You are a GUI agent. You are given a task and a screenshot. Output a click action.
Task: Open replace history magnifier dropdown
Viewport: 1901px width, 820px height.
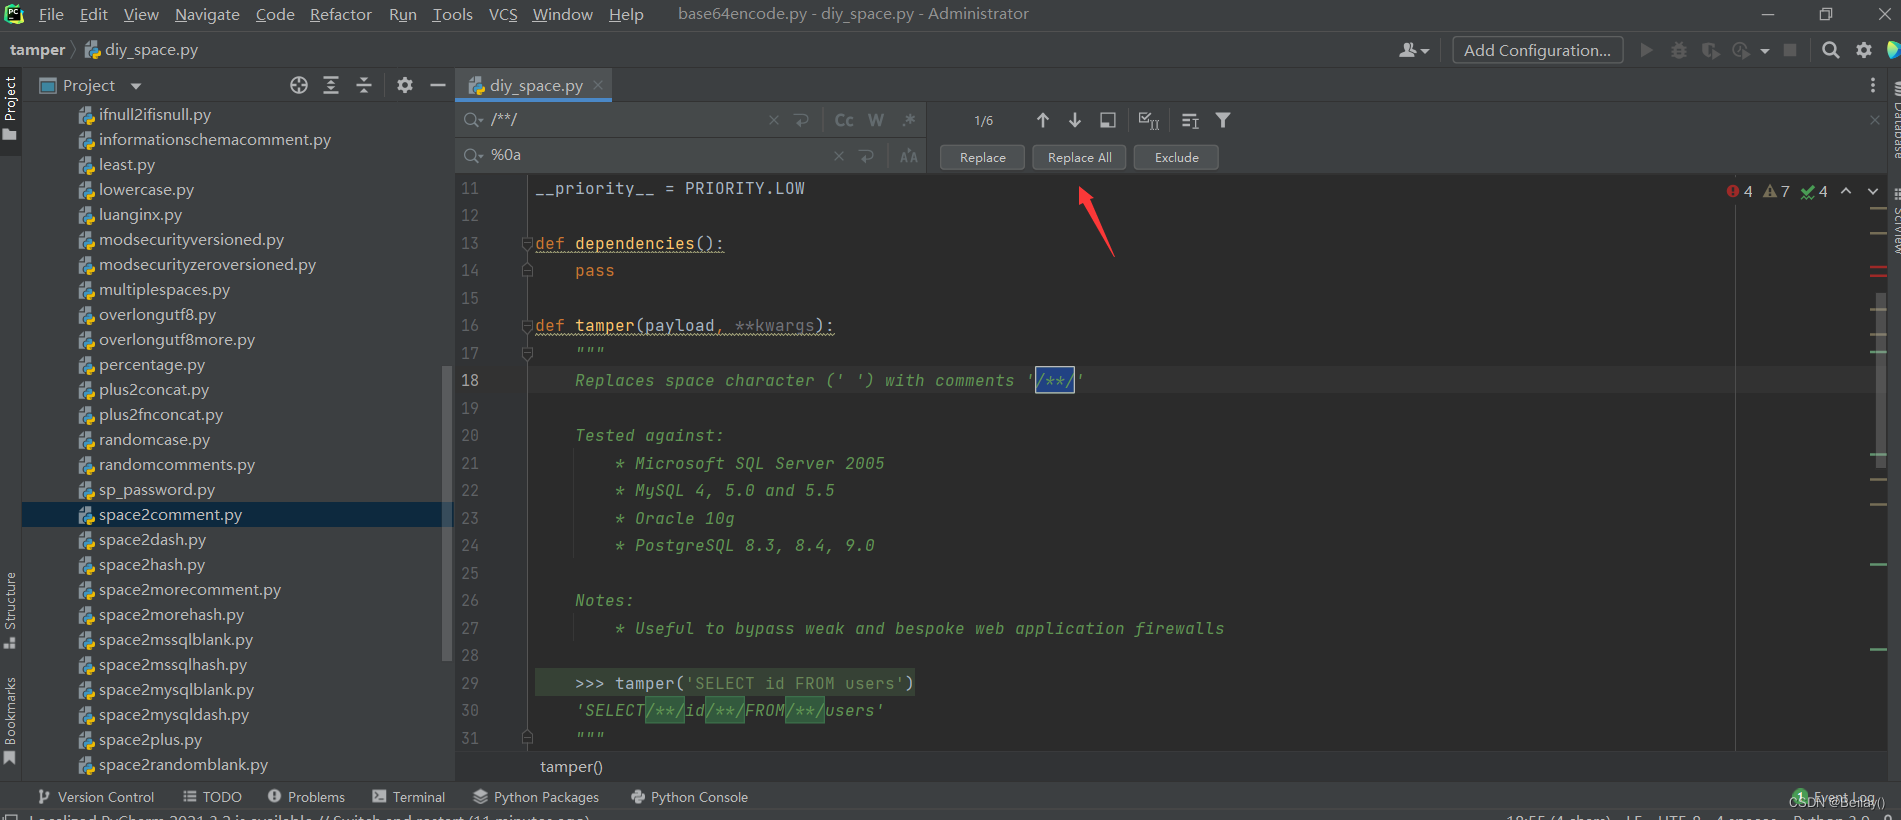click(x=473, y=156)
